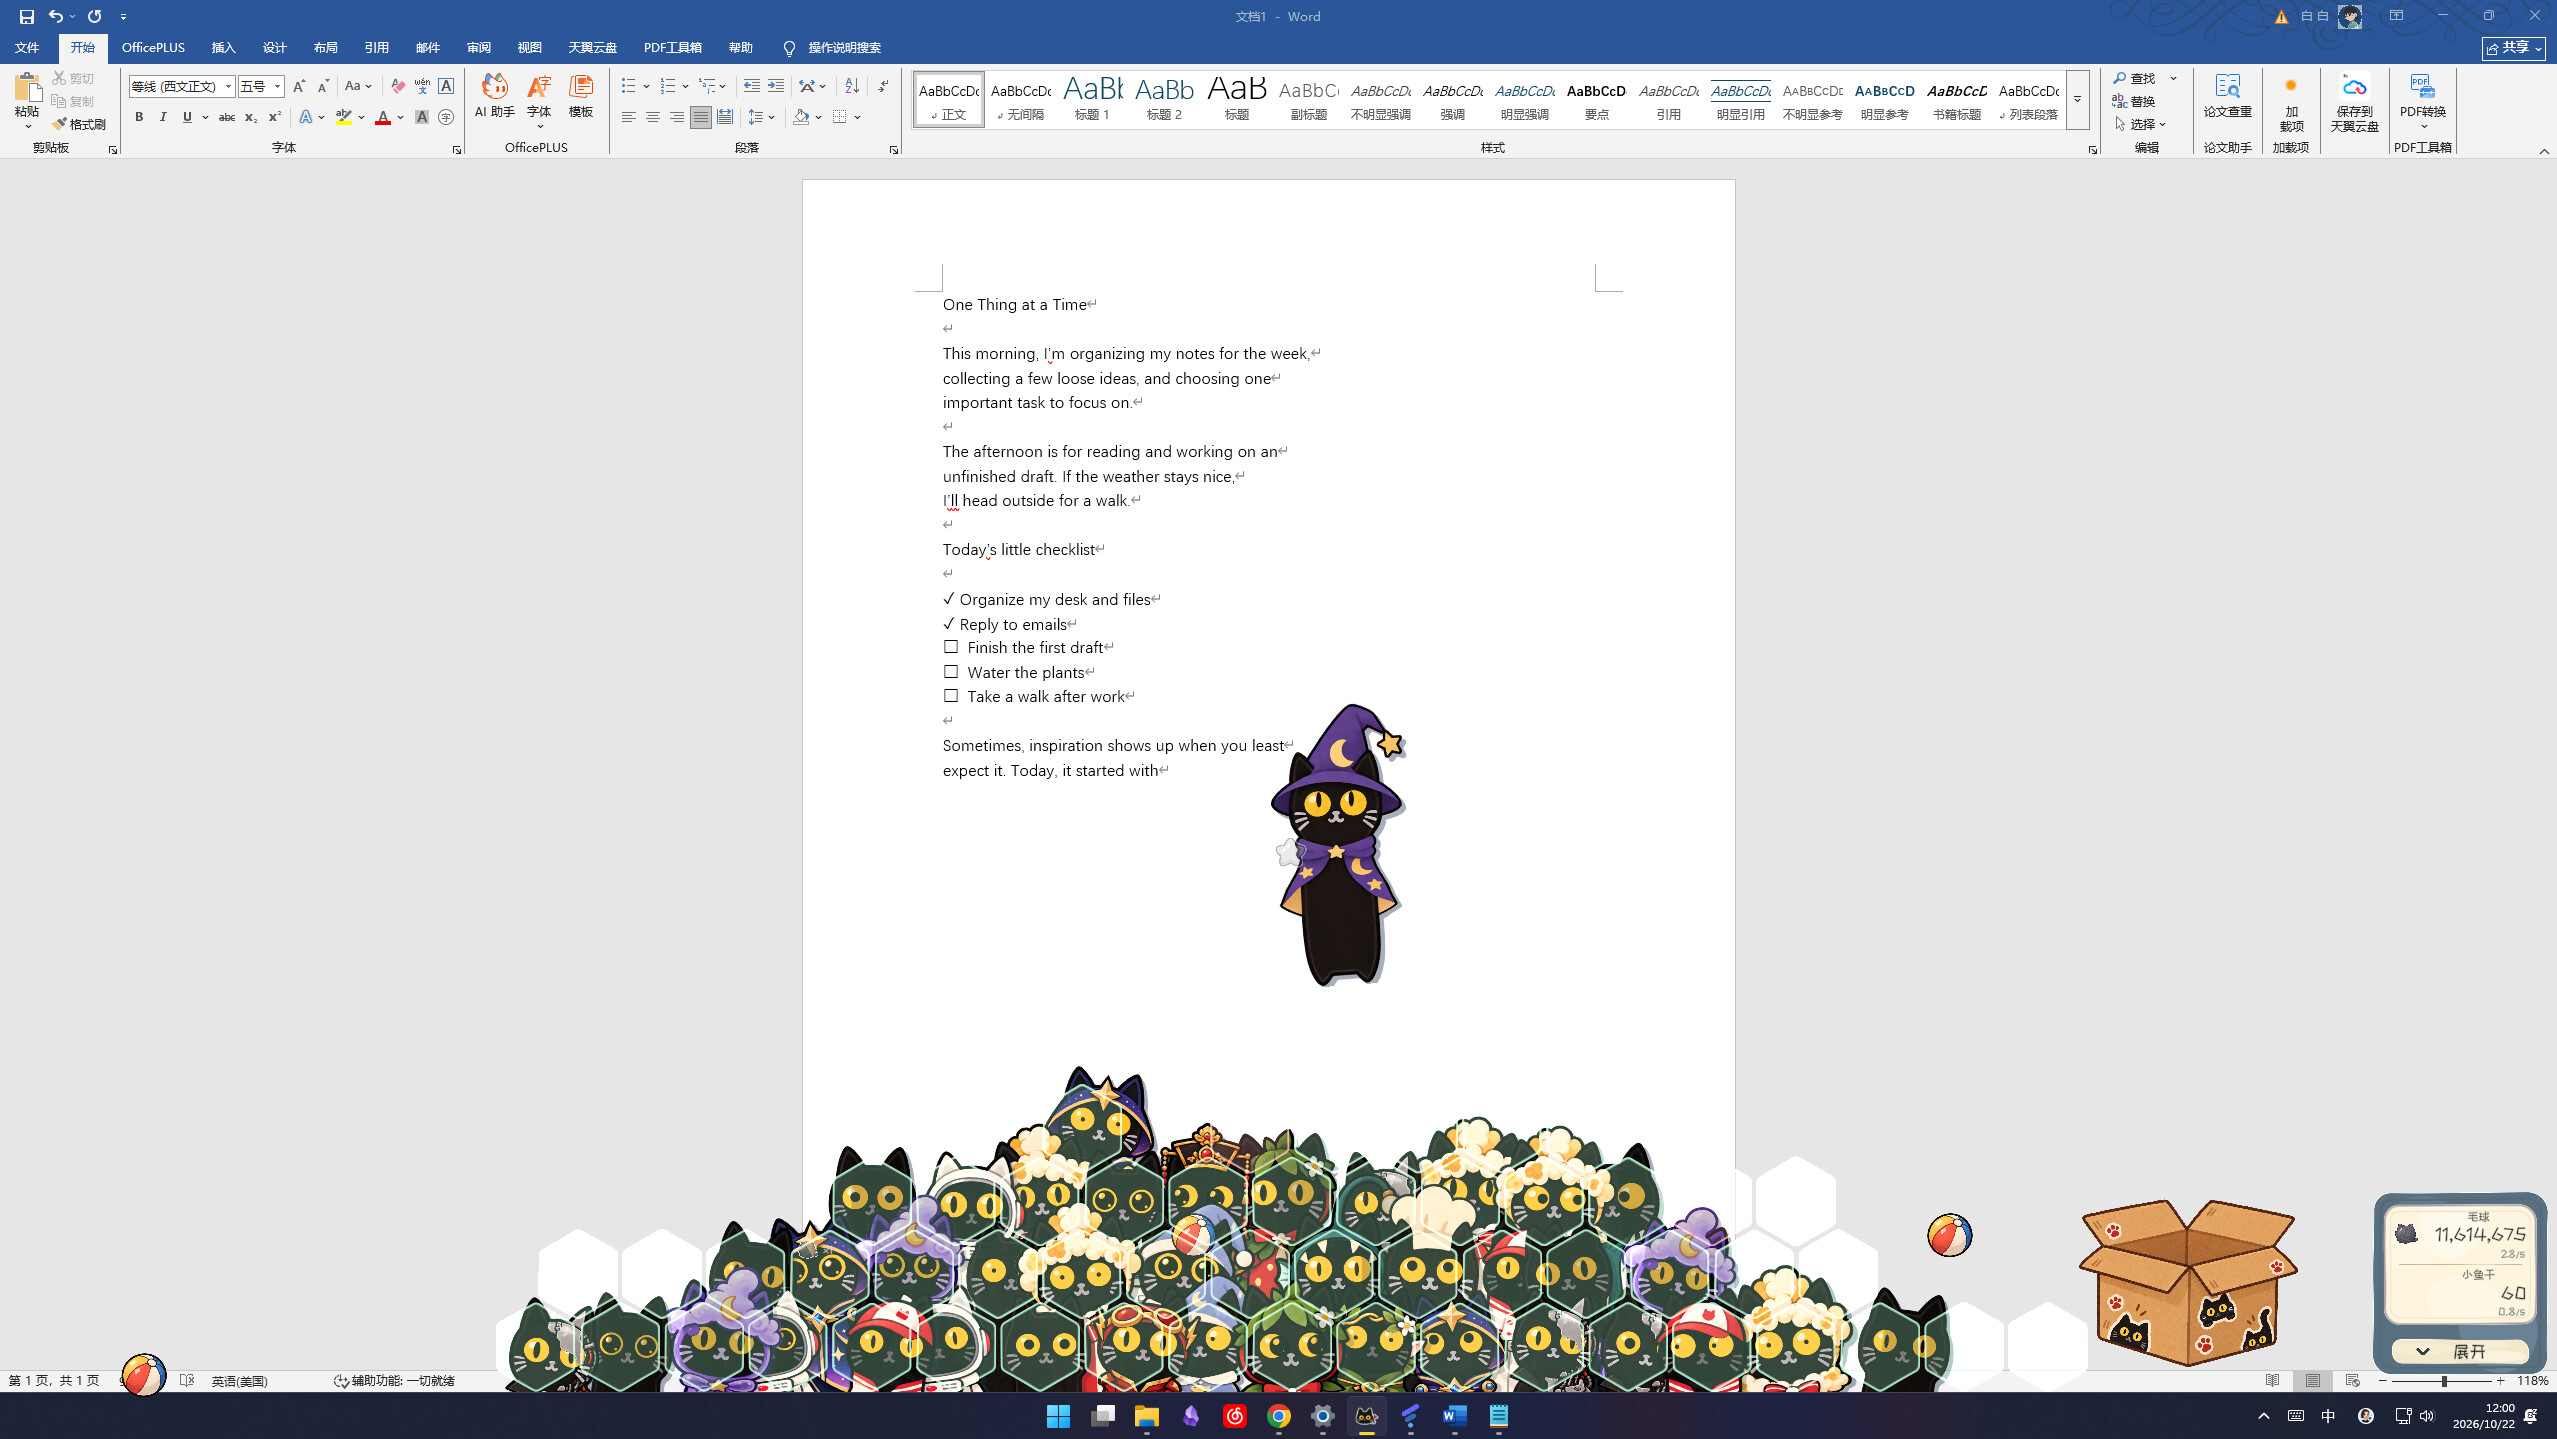Switch to the 审阅 Review tab
2557x1439 pixels.
tap(478, 48)
